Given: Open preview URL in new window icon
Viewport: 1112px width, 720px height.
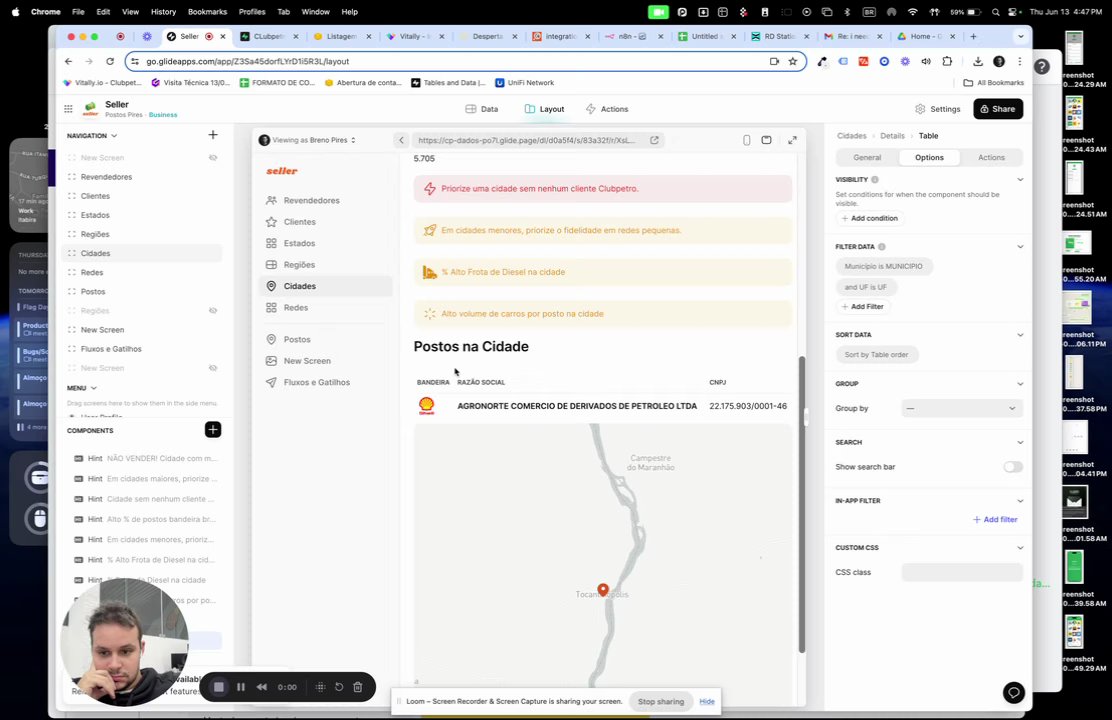Looking at the screenshot, I should [x=654, y=140].
